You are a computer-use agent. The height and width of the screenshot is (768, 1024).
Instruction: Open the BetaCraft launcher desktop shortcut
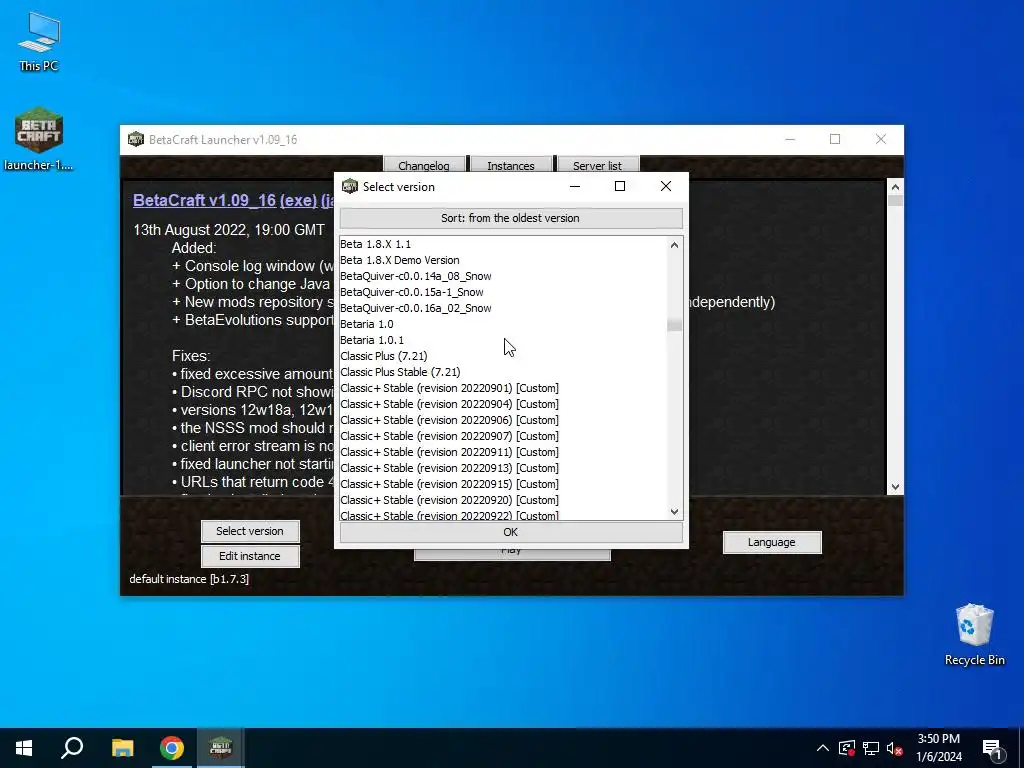pos(39,138)
